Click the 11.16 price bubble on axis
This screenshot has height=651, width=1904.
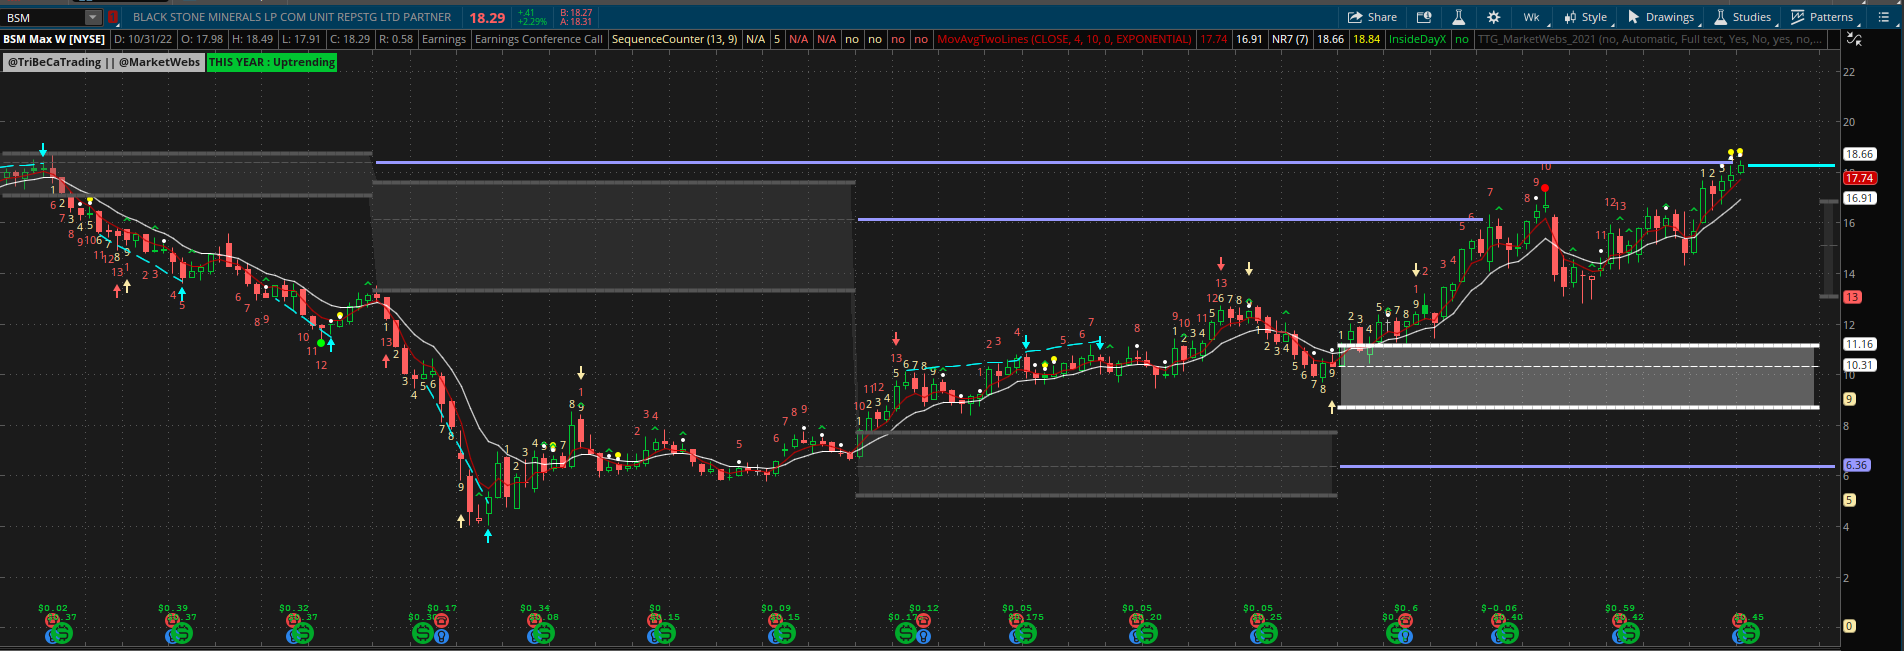coord(1859,344)
